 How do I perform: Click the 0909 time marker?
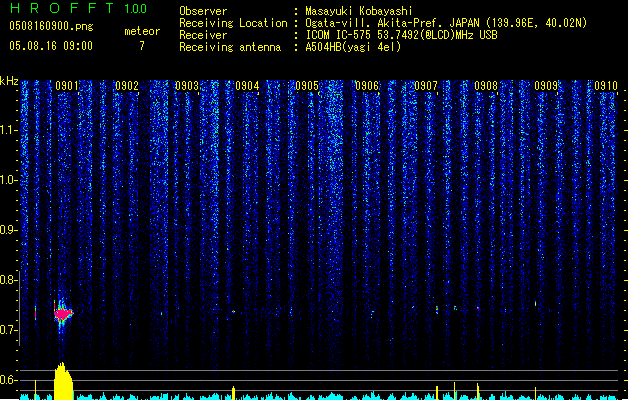546,86
